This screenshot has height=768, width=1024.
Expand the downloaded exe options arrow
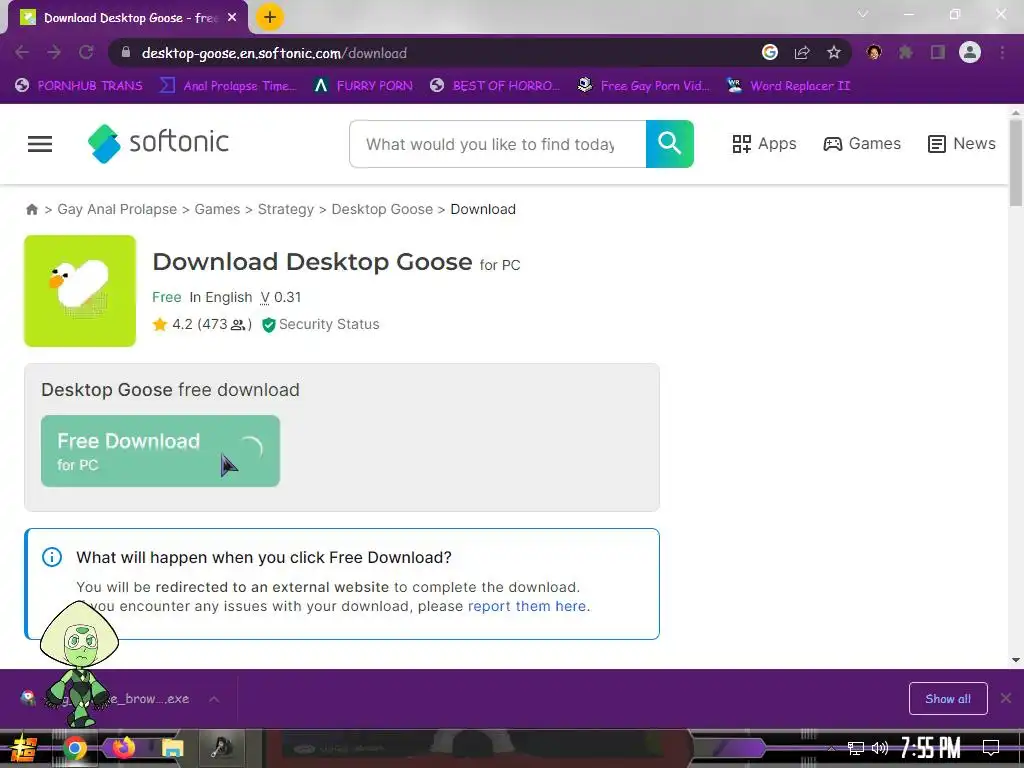[x=214, y=699]
